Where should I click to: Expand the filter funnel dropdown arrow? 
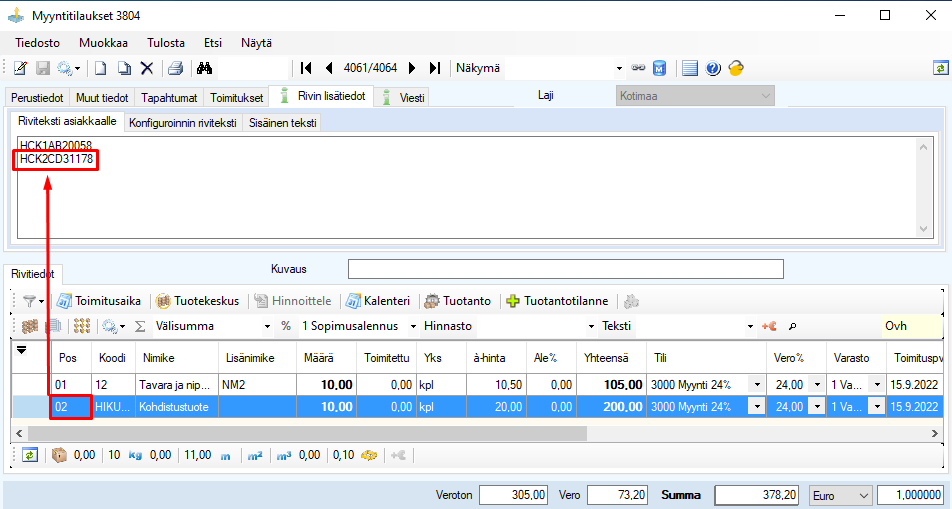42,300
